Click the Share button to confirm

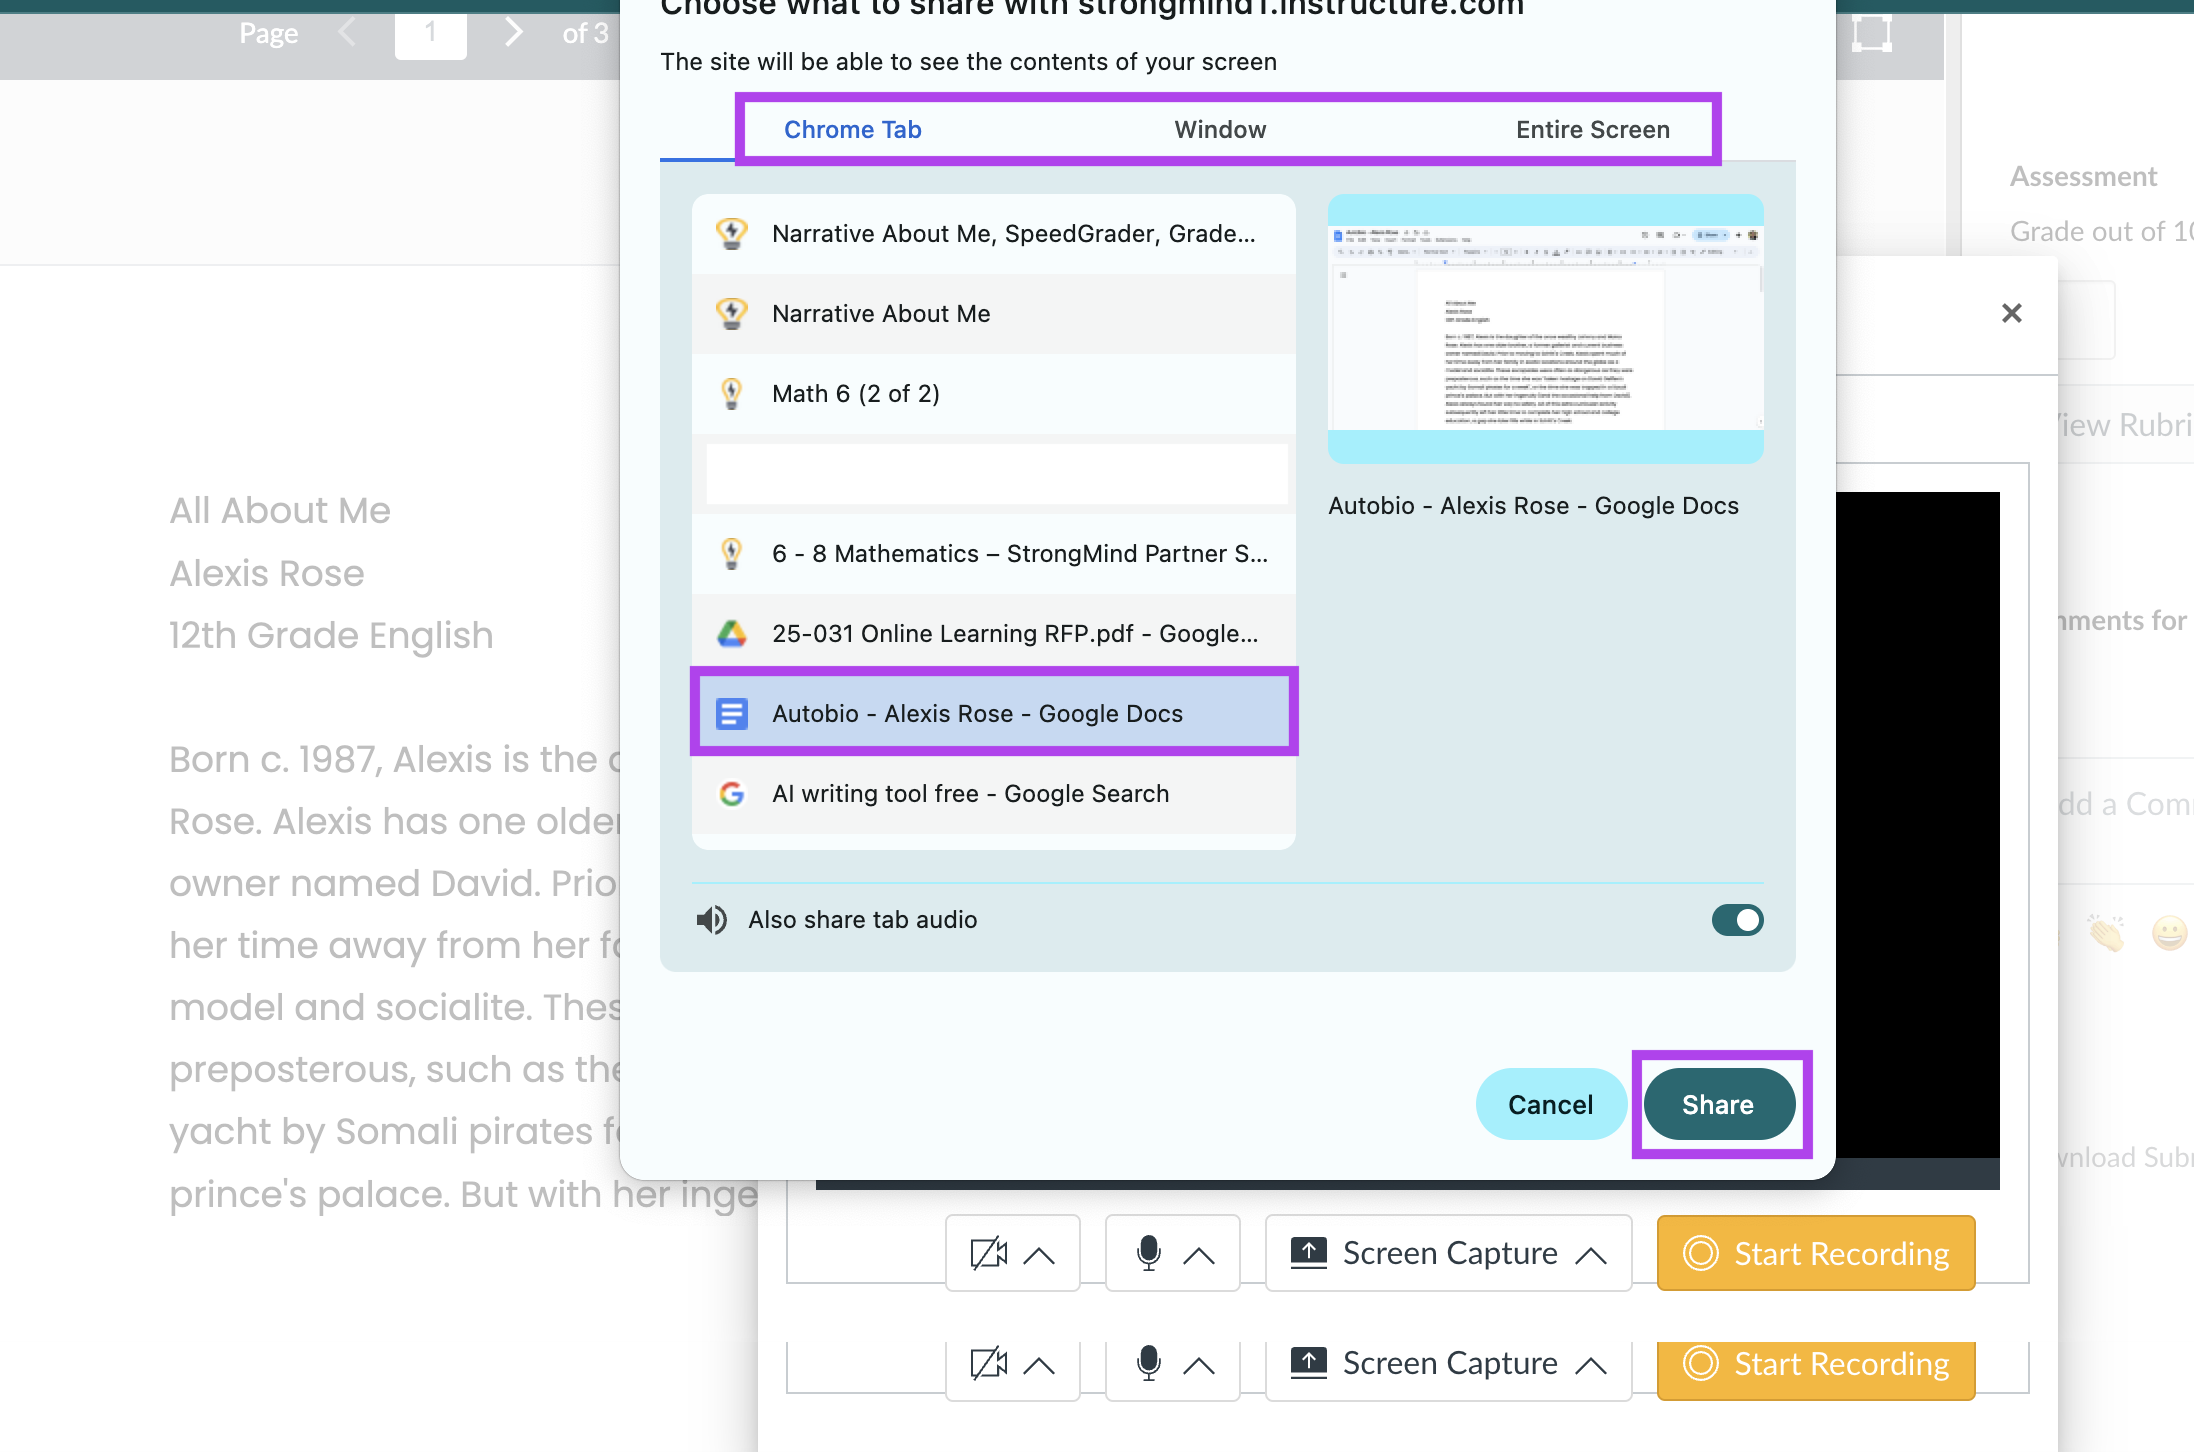[1718, 1104]
